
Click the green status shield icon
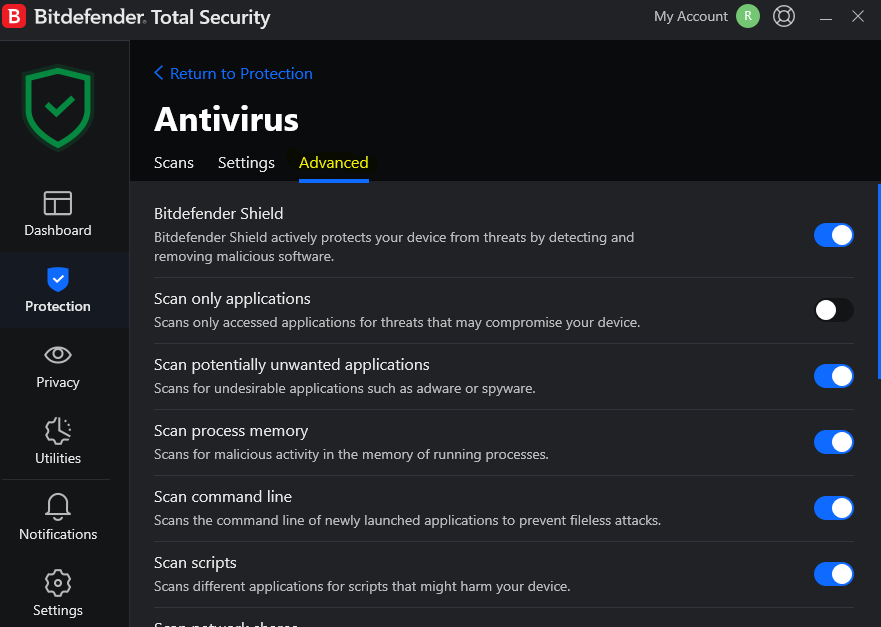click(x=58, y=108)
